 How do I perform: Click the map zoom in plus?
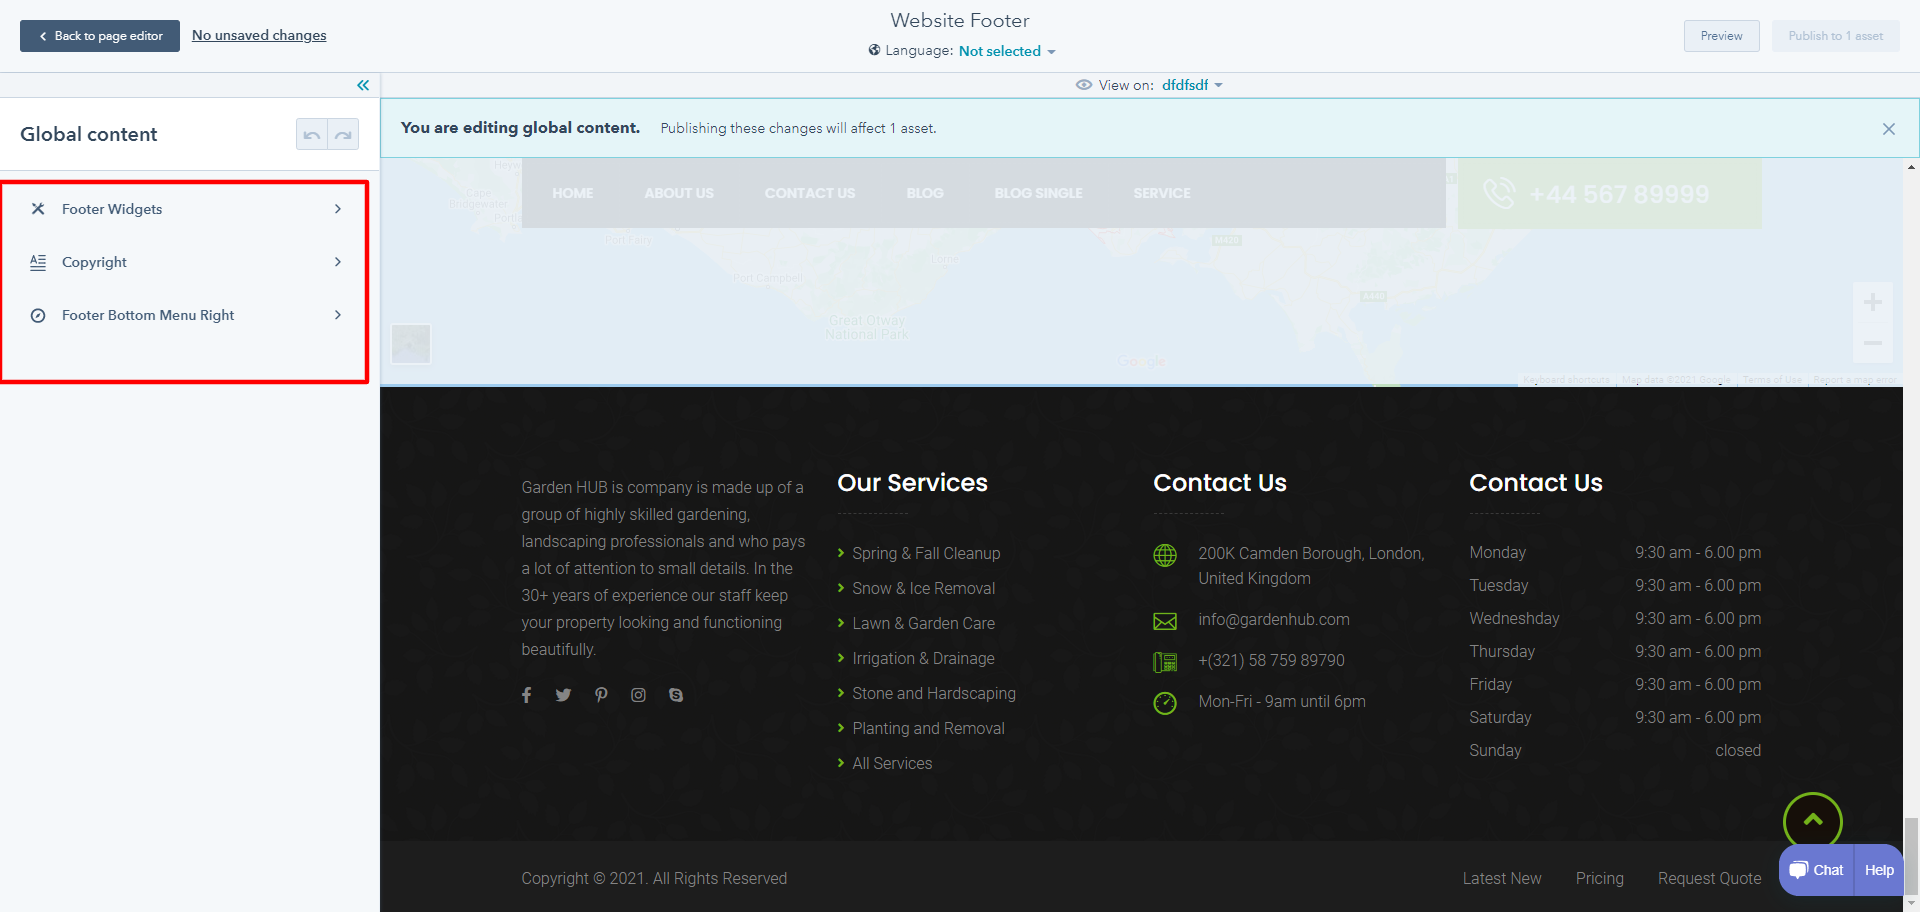click(1872, 303)
